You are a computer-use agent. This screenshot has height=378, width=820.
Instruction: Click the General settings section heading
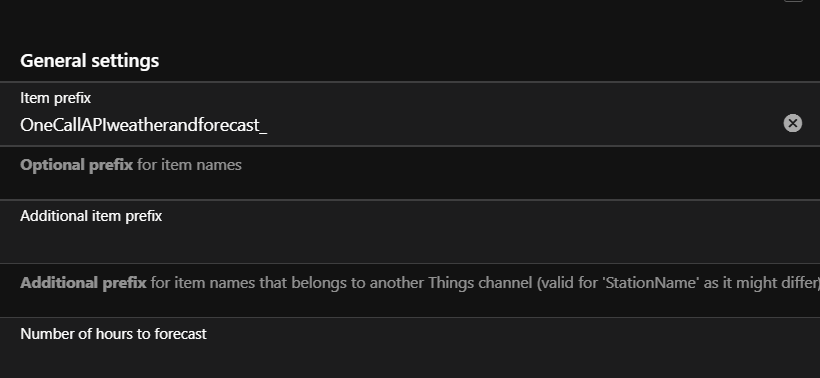[x=89, y=61]
